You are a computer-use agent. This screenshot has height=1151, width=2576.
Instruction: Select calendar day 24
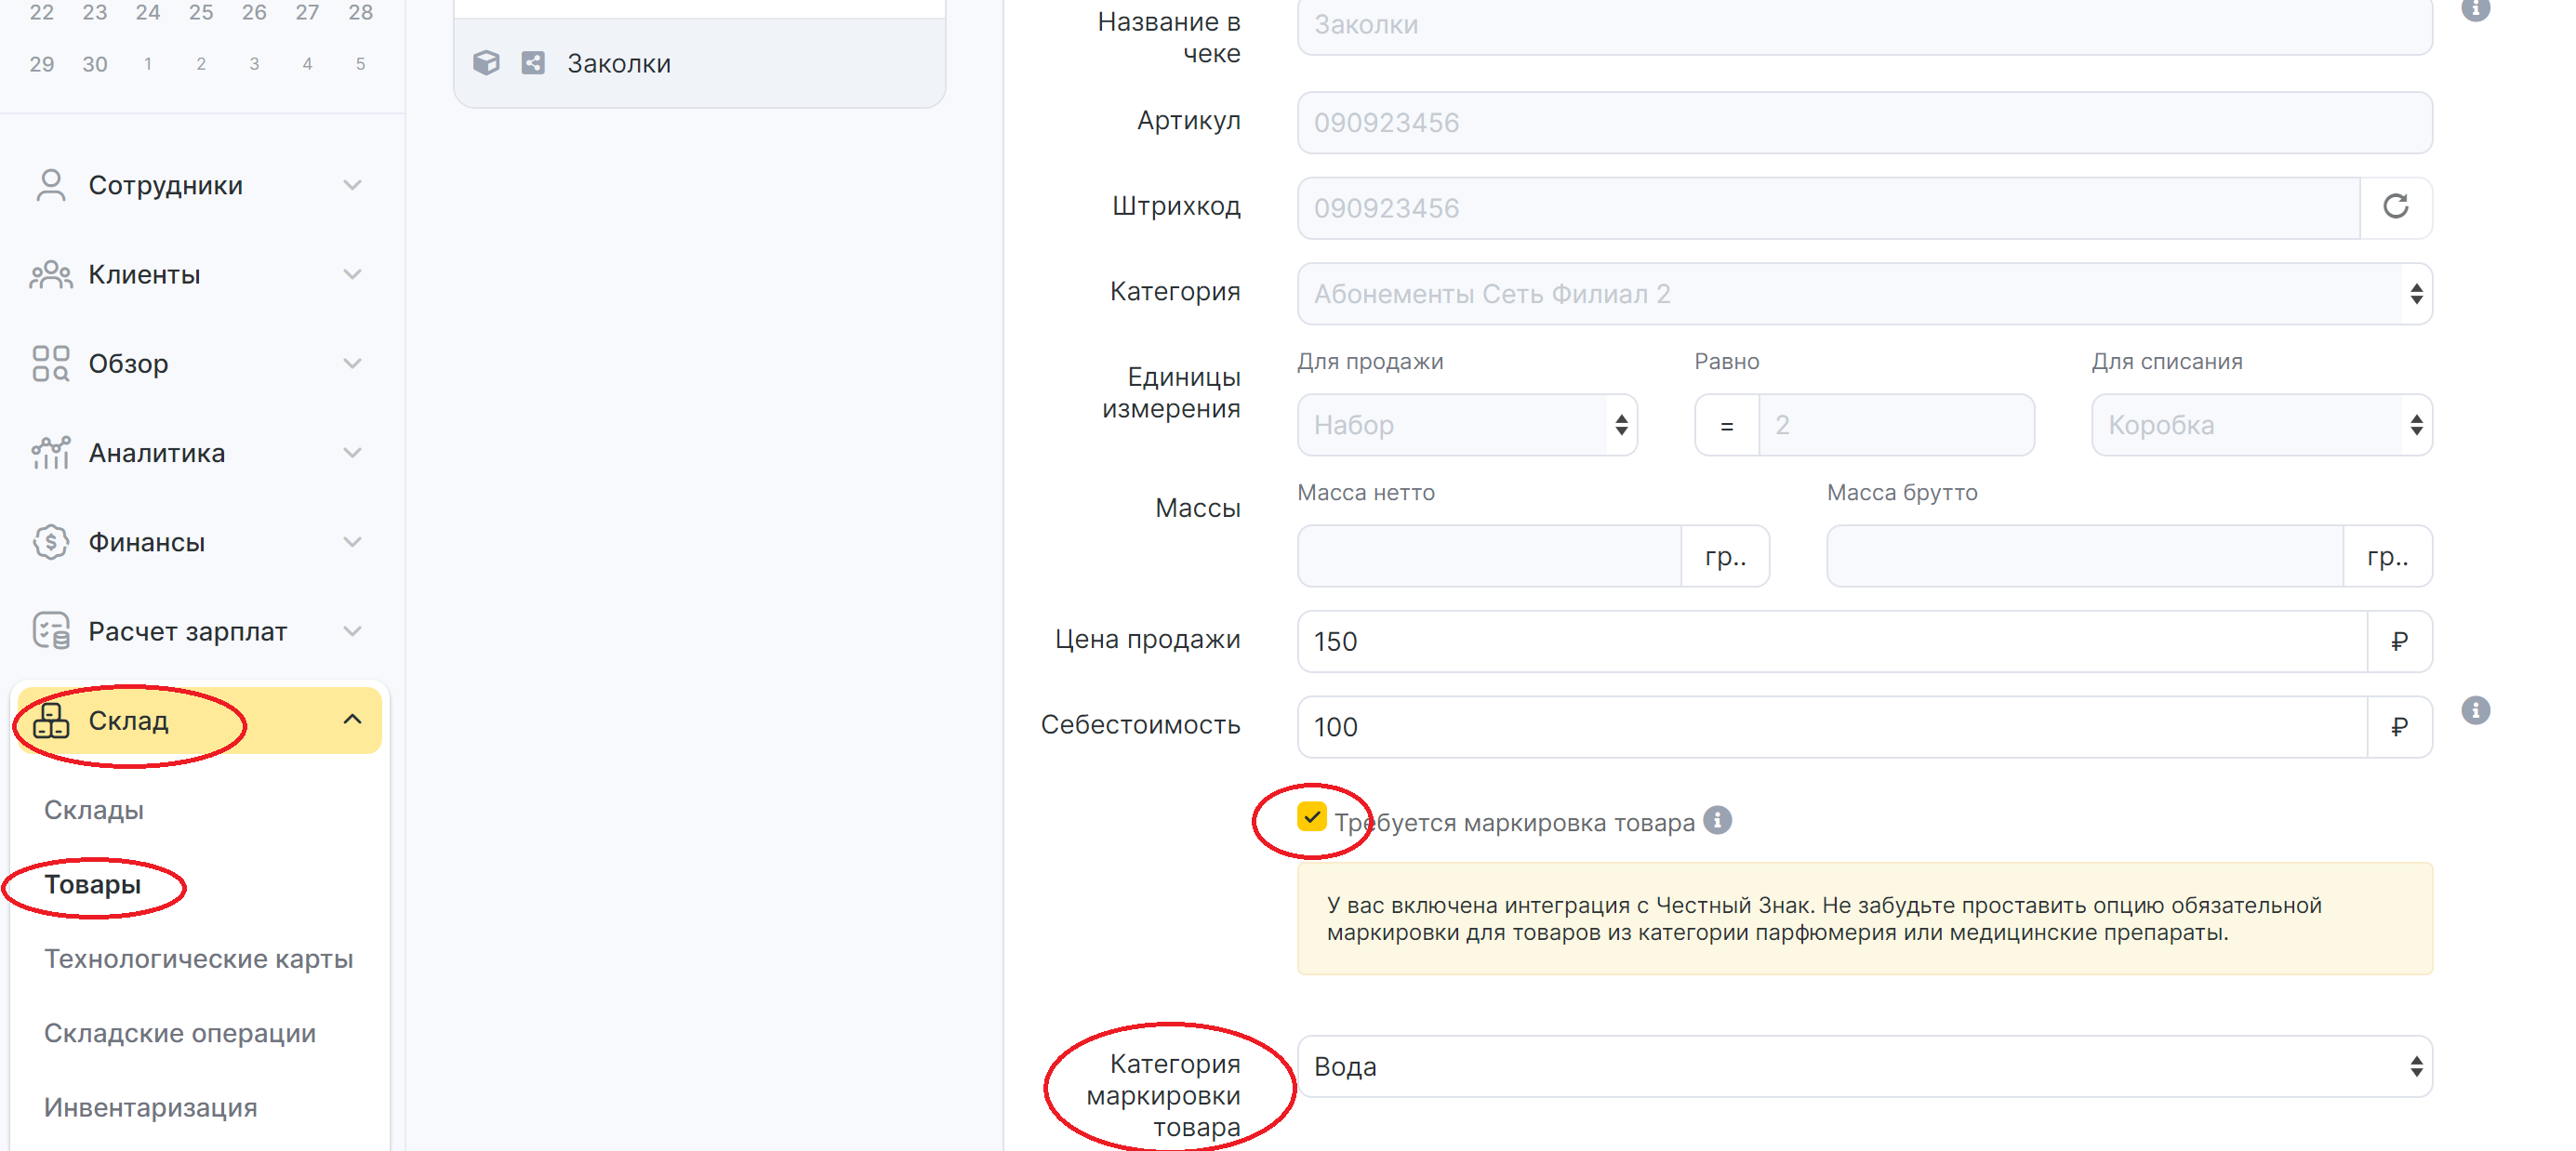pyautogui.click(x=148, y=12)
